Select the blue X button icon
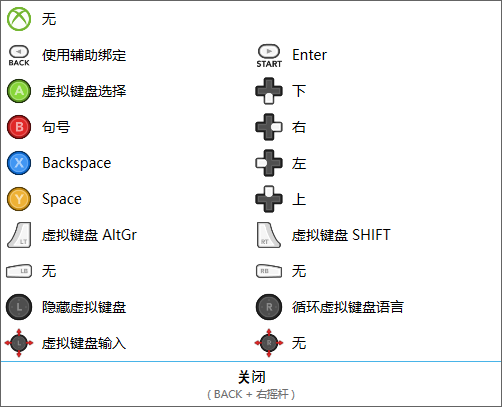 pyautogui.click(x=19, y=163)
